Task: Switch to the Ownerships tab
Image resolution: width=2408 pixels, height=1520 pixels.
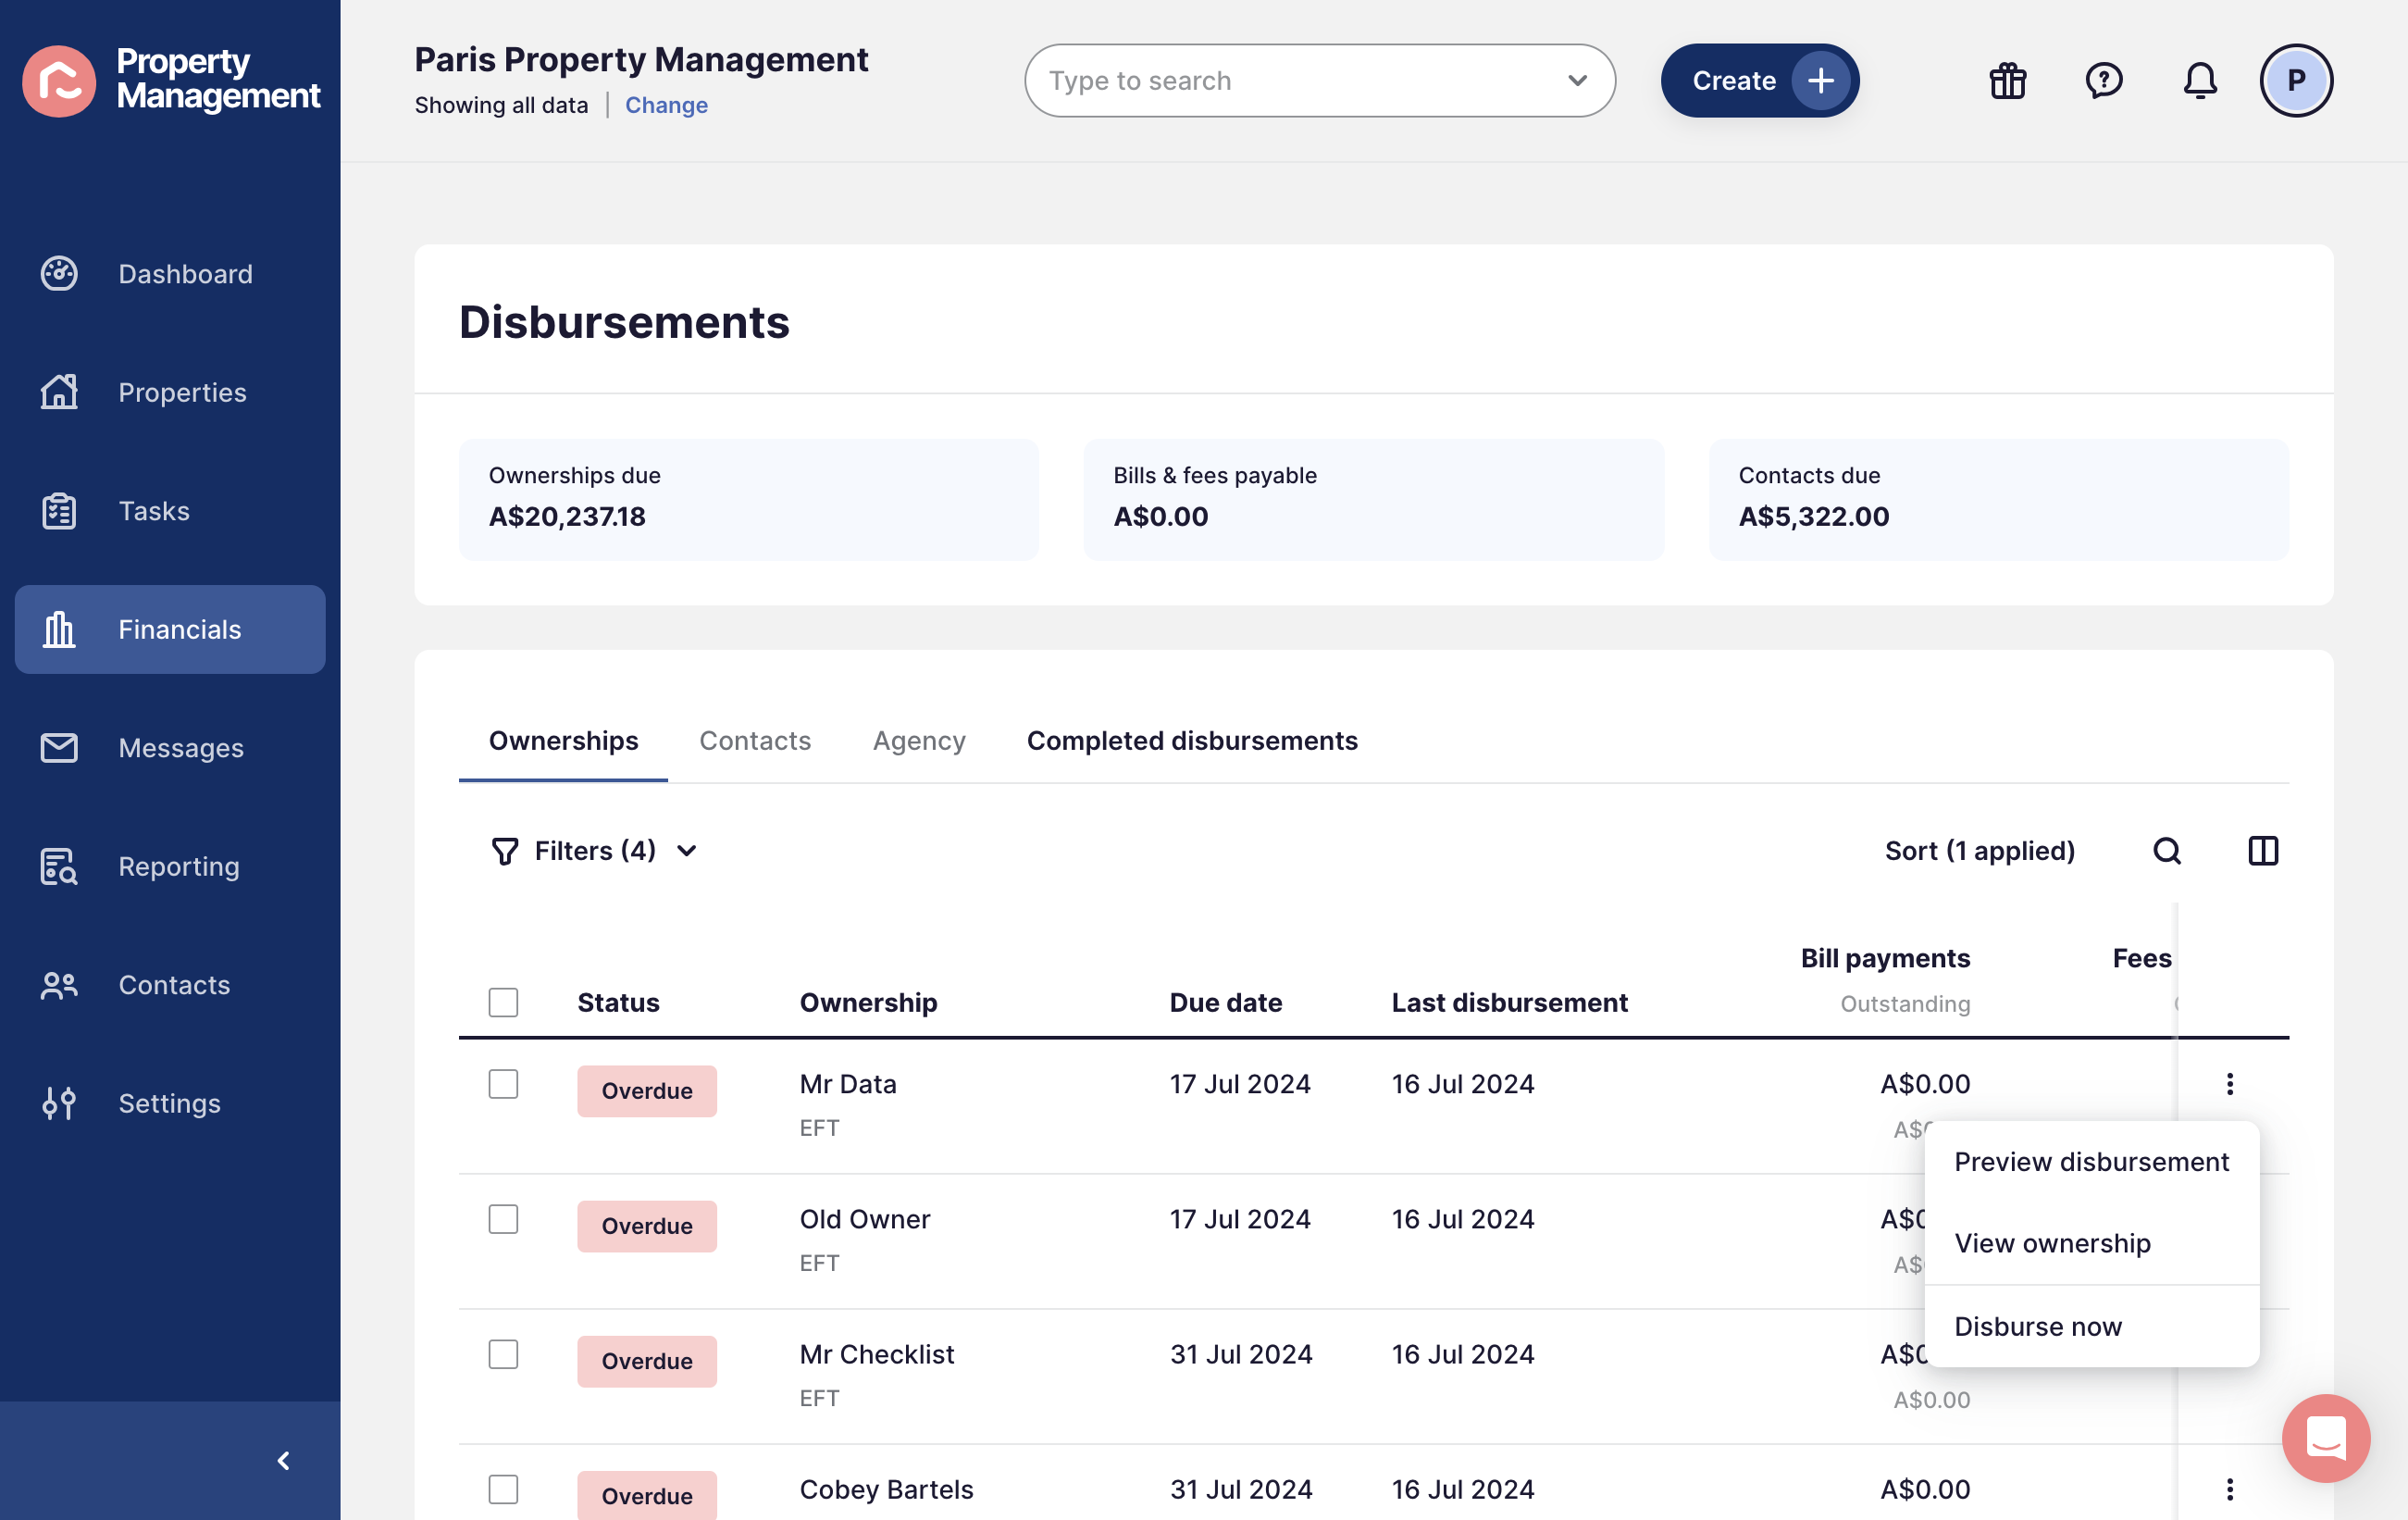Action: [563, 741]
